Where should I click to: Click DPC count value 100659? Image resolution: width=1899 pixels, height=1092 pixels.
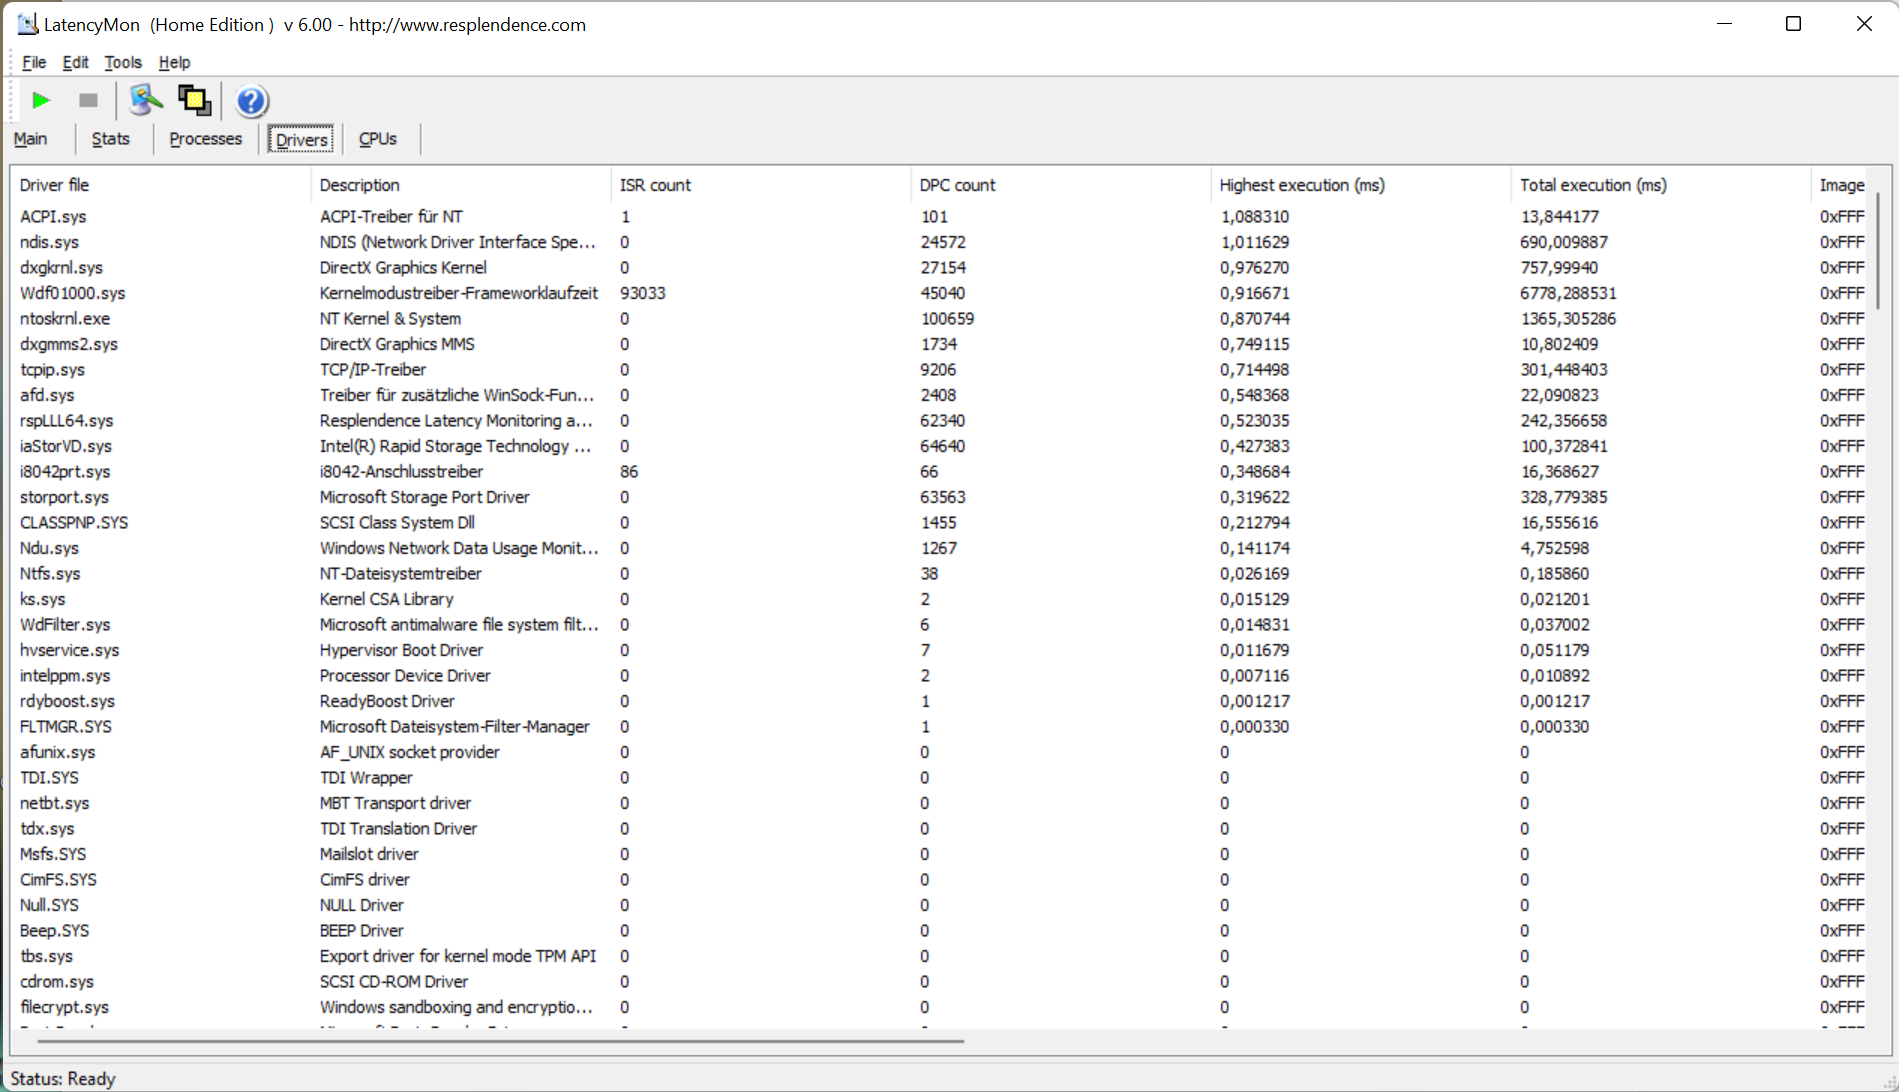pyautogui.click(x=947, y=318)
